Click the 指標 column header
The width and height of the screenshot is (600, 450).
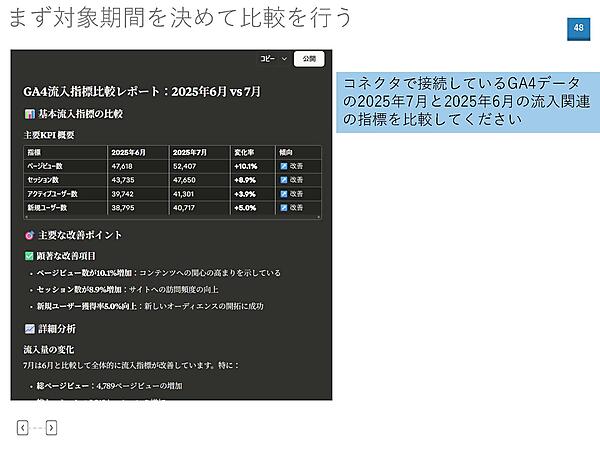pyautogui.click(x=34, y=152)
